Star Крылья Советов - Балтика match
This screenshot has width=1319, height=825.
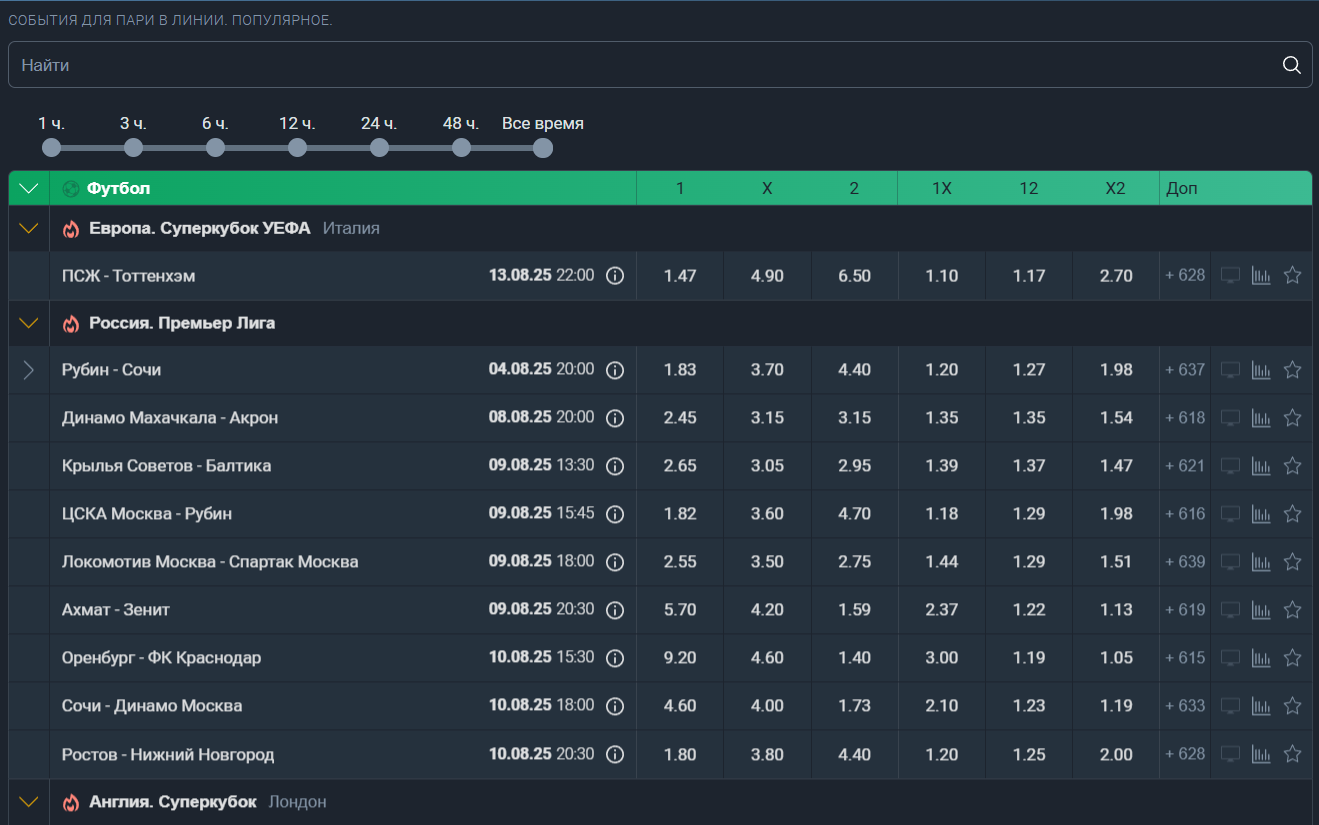(x=1292, y=465)
